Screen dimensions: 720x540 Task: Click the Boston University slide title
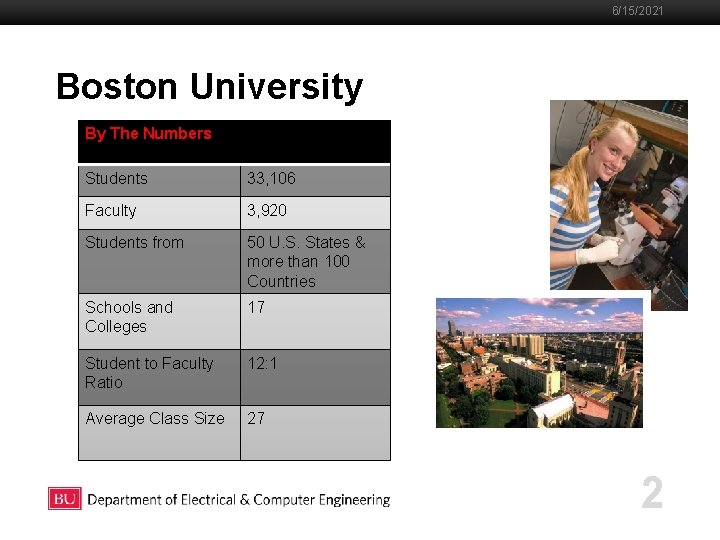(x=209, y=87)
